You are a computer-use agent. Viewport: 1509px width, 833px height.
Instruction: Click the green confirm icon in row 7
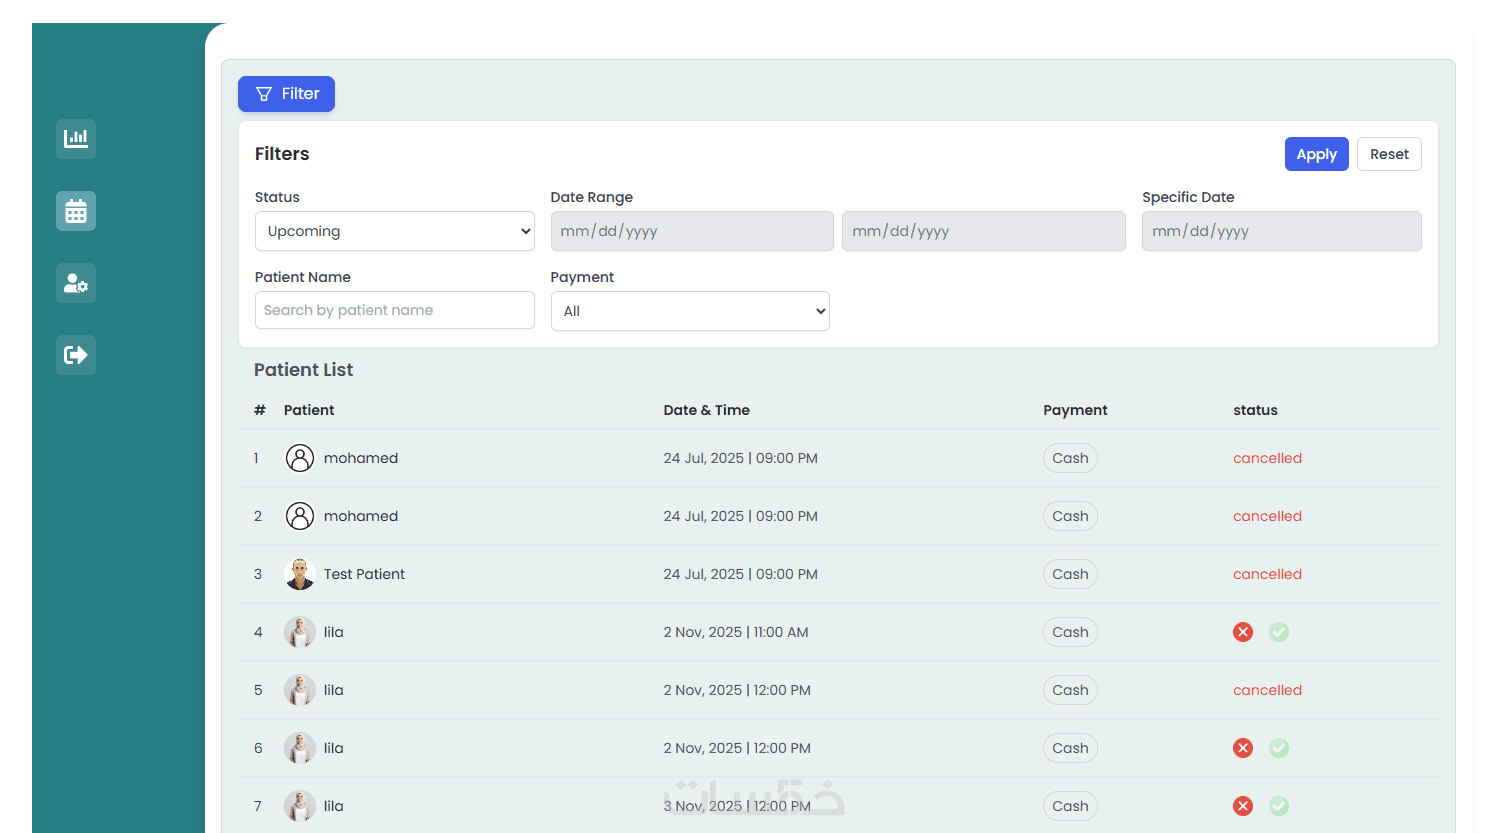coord(1279,806)
